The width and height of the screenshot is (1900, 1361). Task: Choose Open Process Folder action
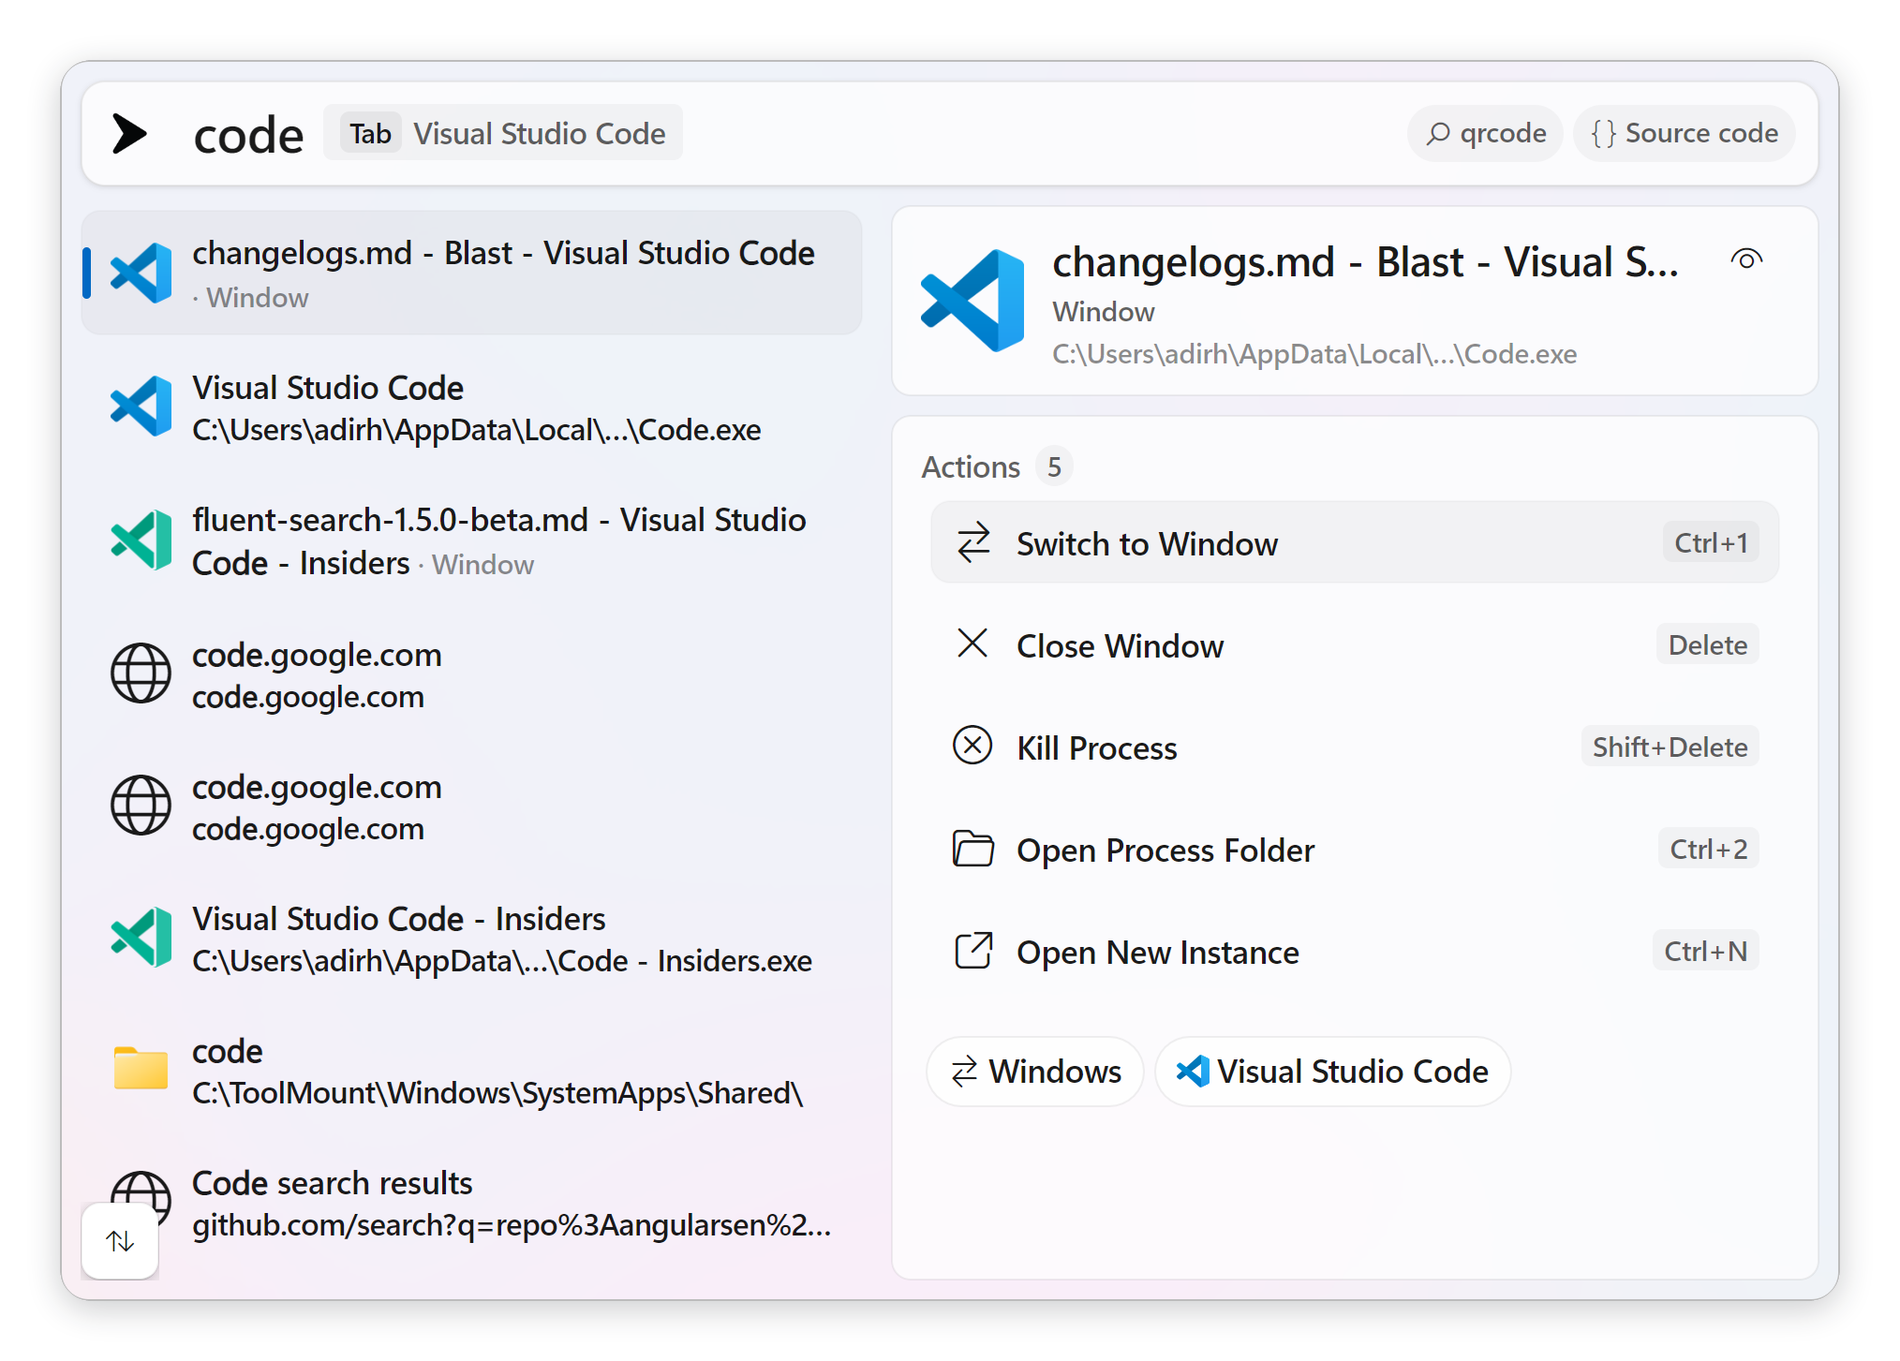coord(1355,848)
